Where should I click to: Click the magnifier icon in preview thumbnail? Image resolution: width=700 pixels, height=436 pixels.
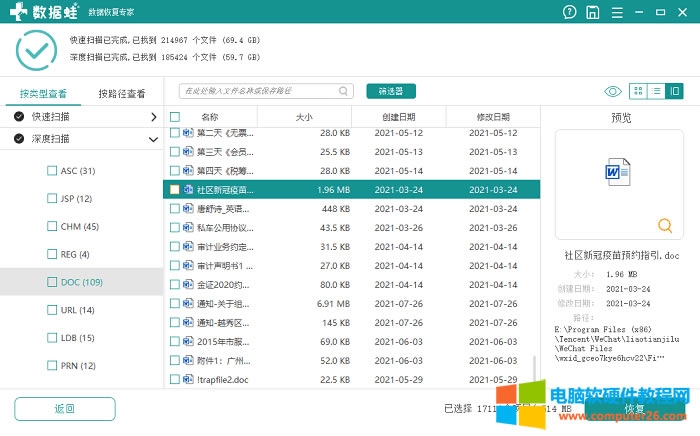(665, 225)
